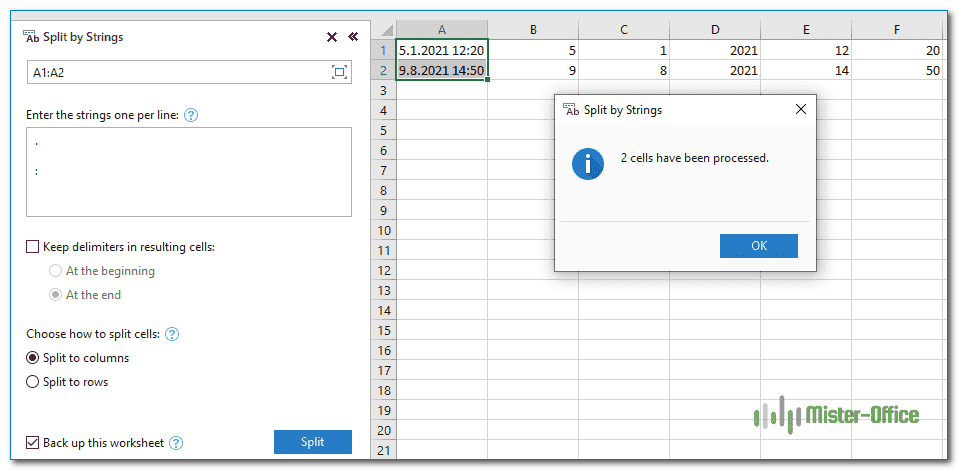Enable Keep delimiters in resulting cells
The width and height of the screenshot is (959, 471).
pos(33,246)
